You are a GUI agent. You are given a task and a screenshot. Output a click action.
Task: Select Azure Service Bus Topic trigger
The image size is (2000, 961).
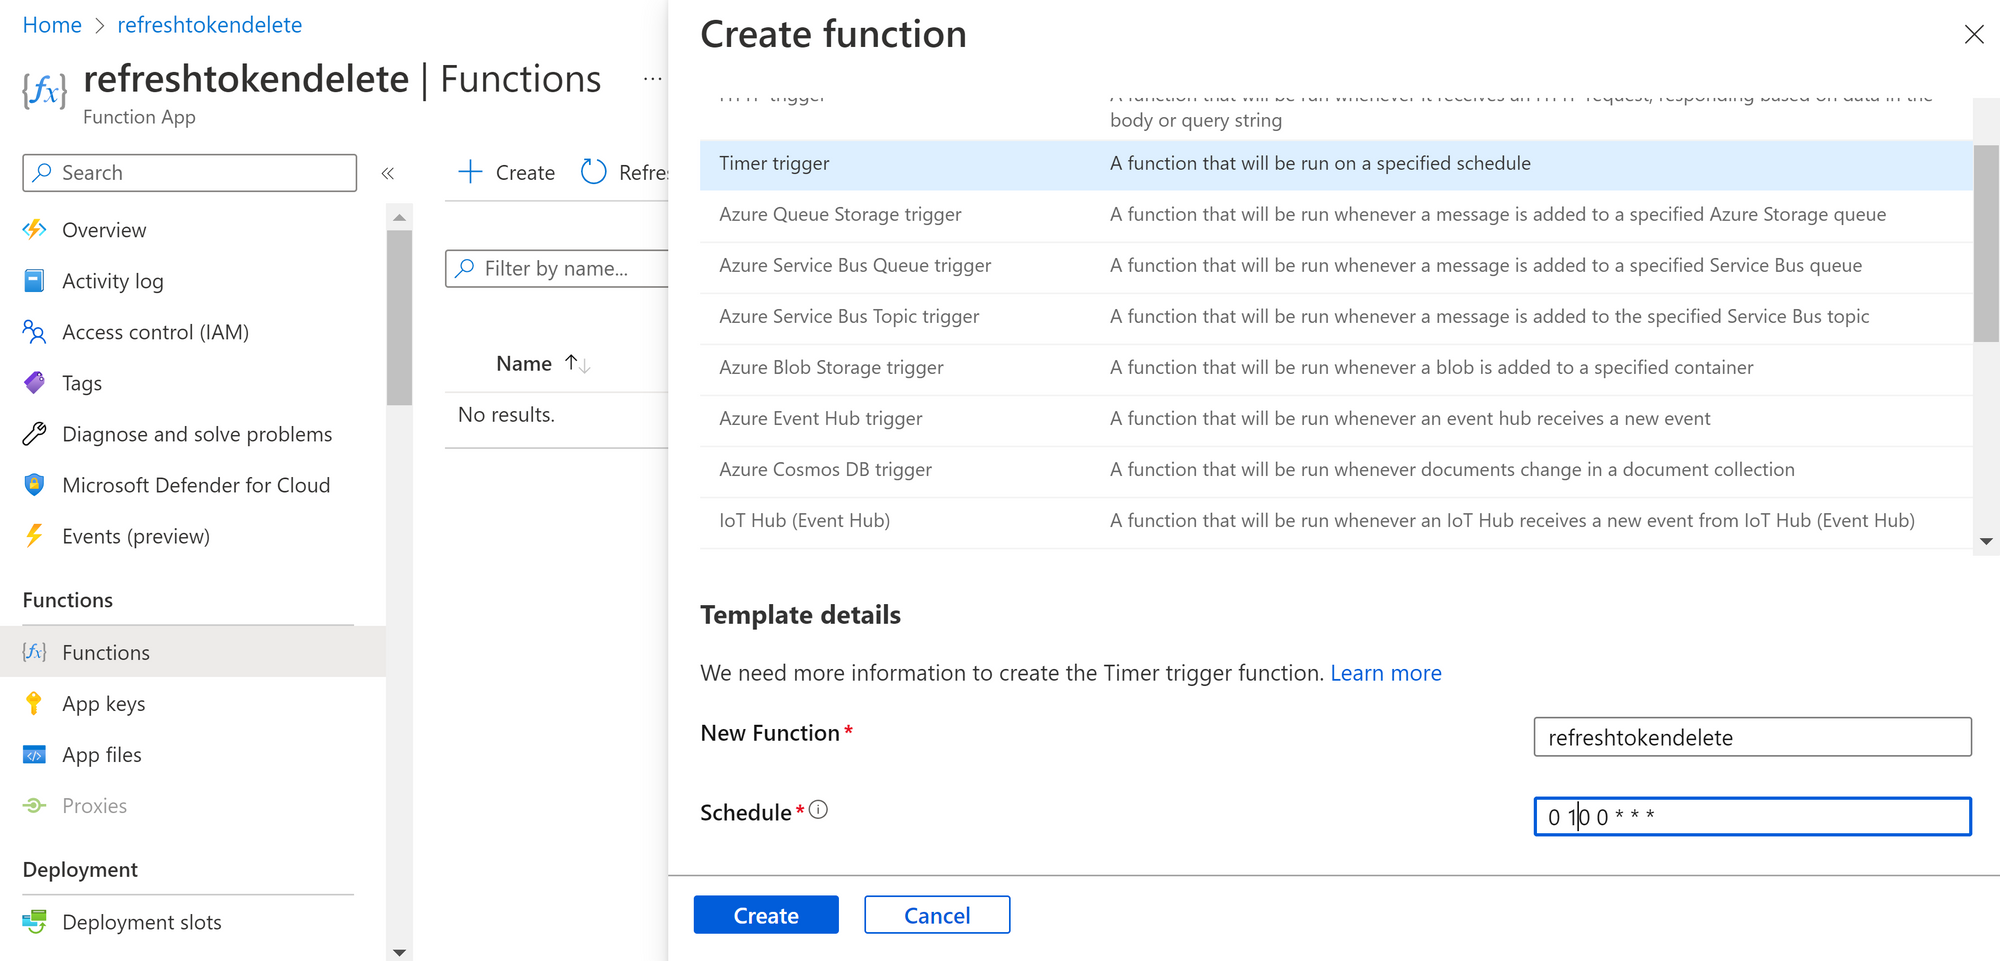[x=1336, y=317]
